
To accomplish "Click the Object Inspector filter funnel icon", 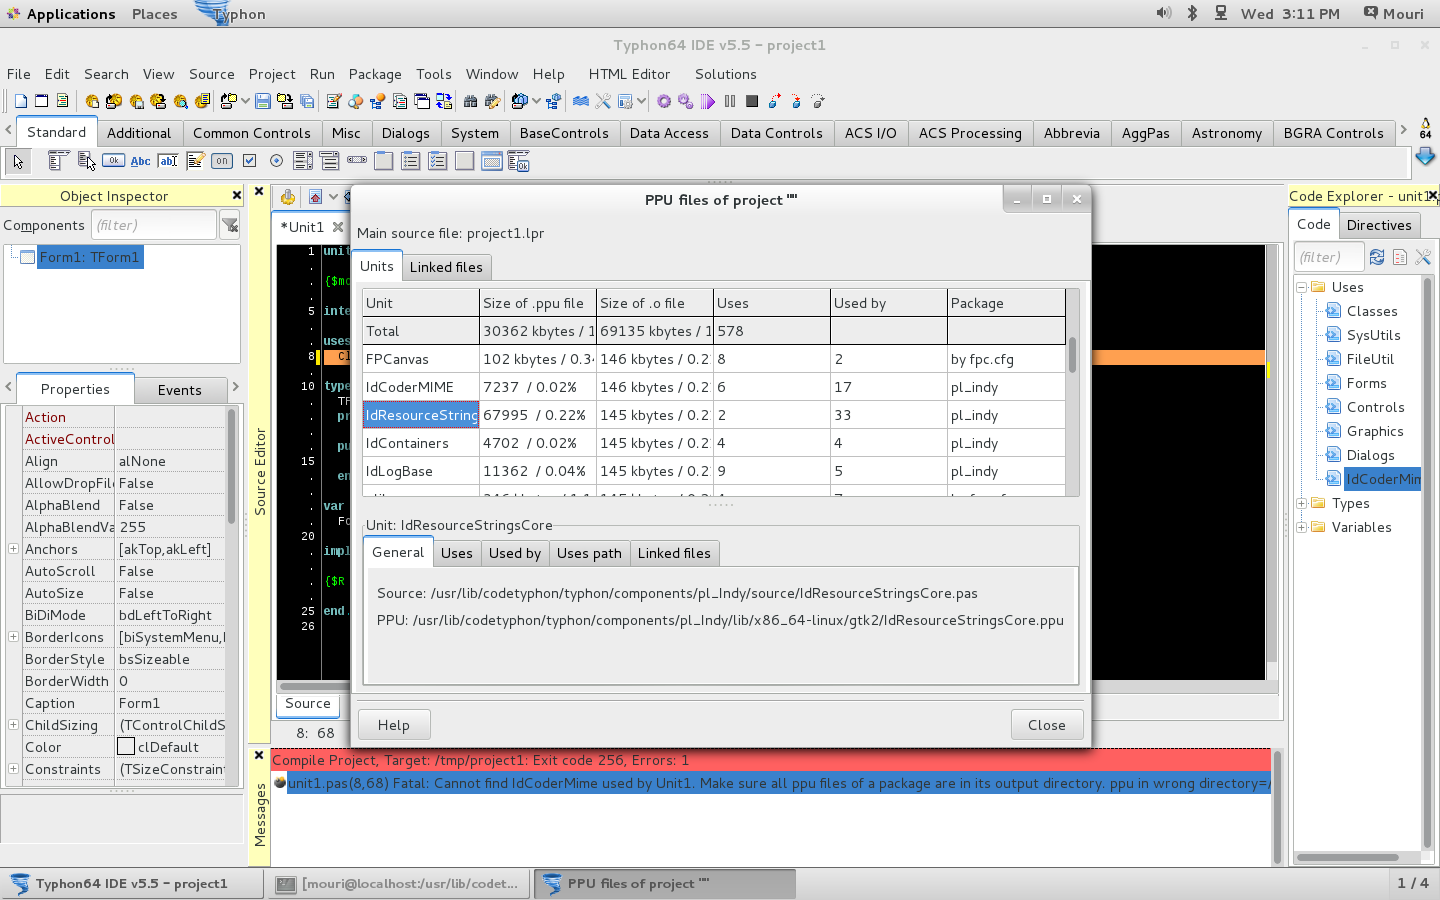I will (230, 225).
